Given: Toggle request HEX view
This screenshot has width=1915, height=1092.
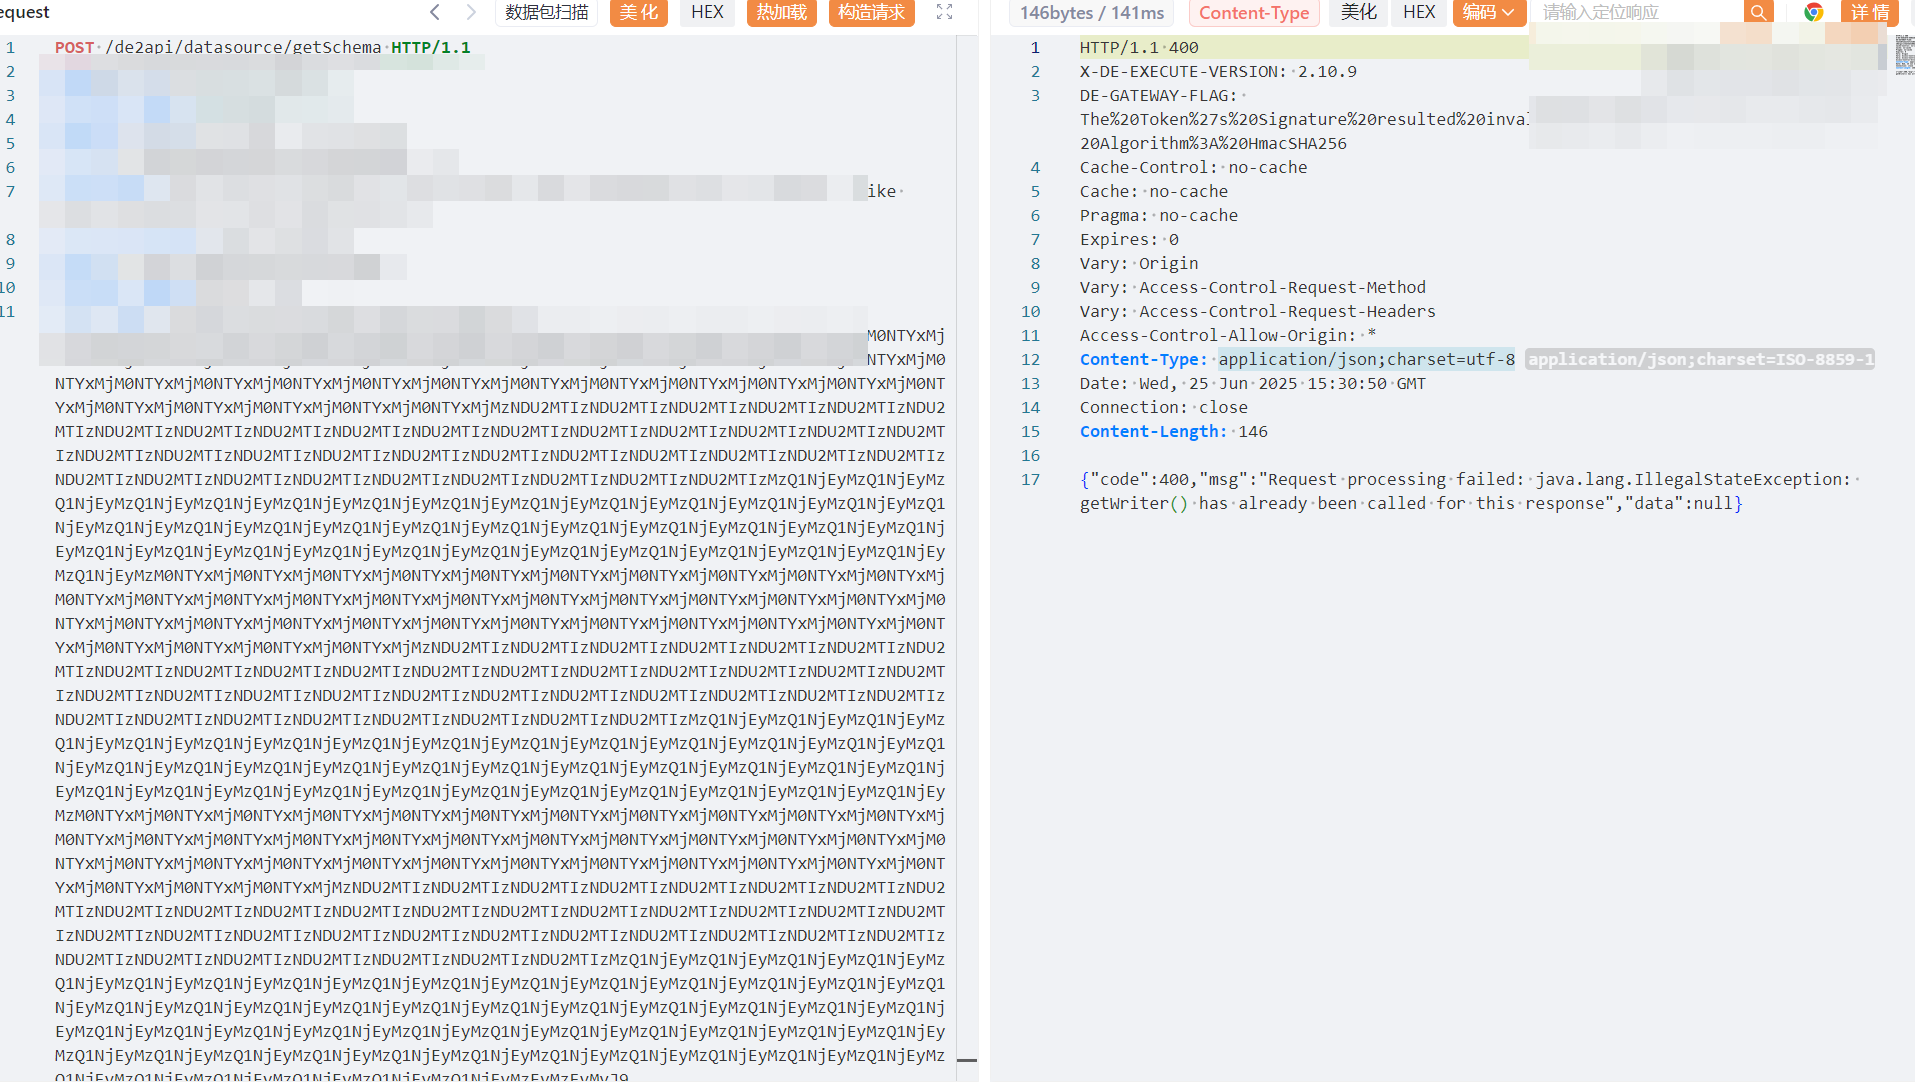Looking at the screenshot, I should [707, 12].
